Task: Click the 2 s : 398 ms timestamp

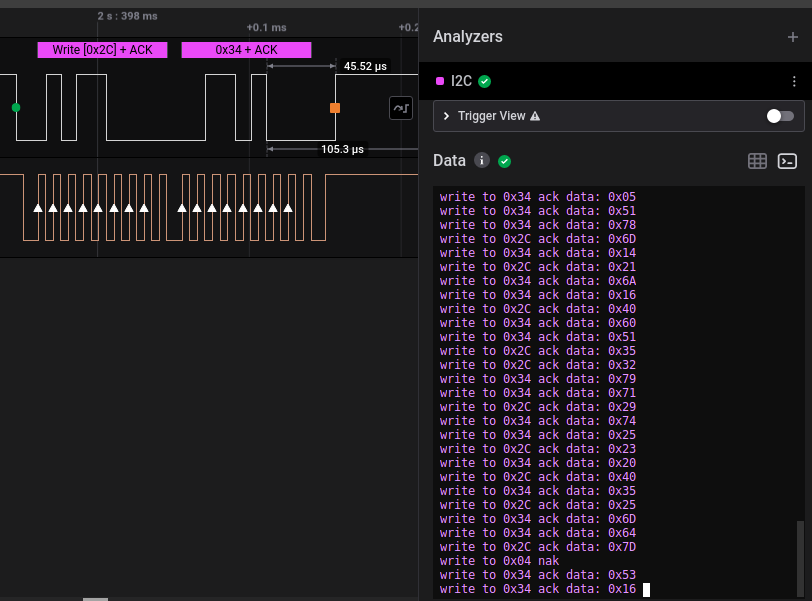Action: click(x=127, y=16)
